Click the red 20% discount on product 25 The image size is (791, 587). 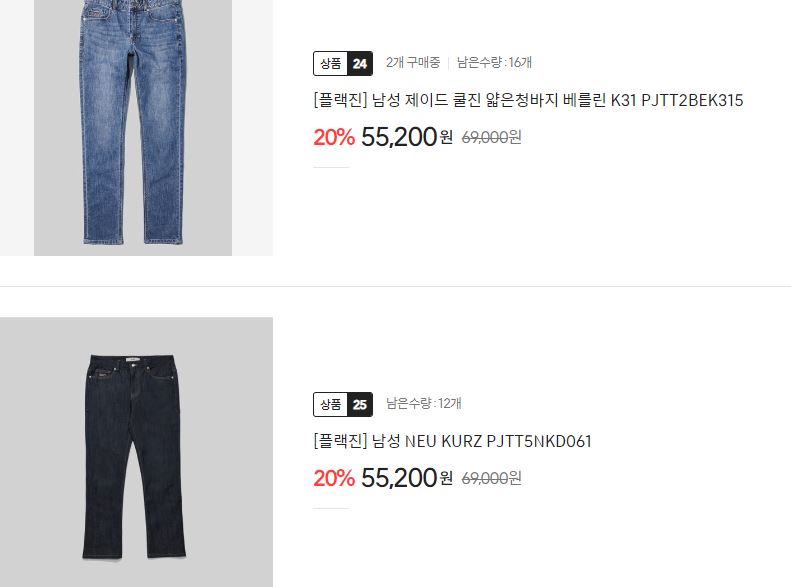pyautogui.click(x=334, y=478)
